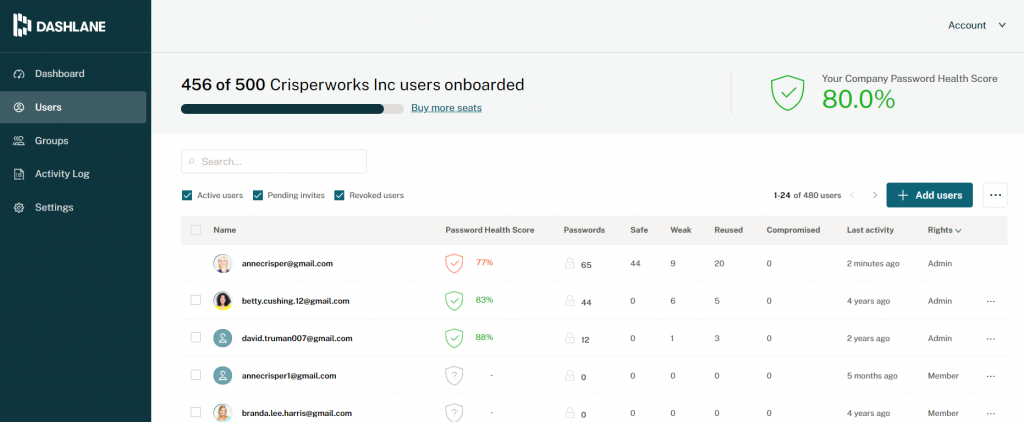This screenshot has width=1024, height=422.
Task: Open more options for david.truman007 row
Action: [991, 338]
